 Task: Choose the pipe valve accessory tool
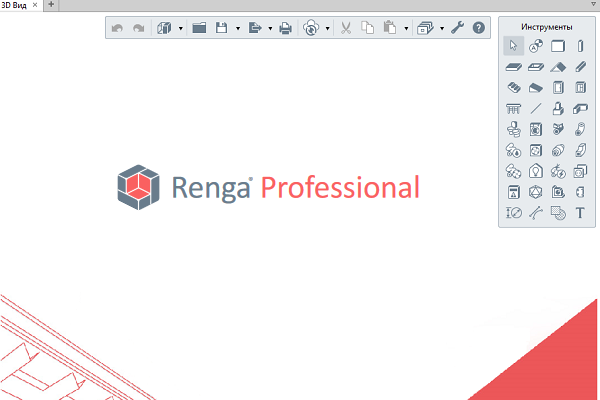click(558, 129)
